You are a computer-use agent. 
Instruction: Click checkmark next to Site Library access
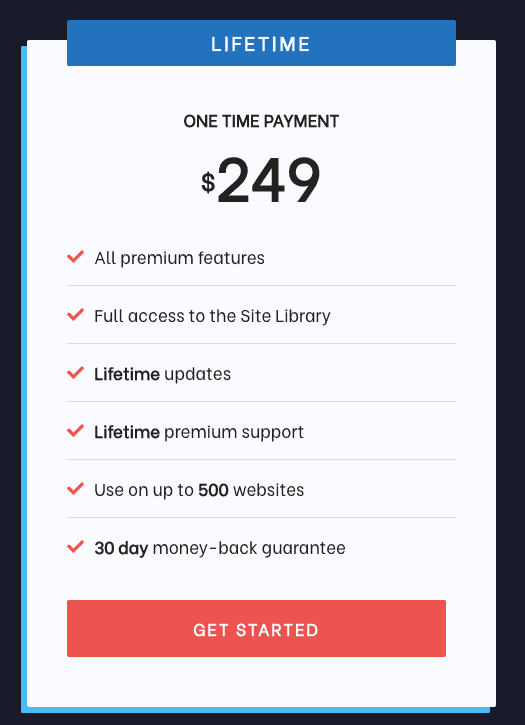pyautogui.click(x=75, y=315)
